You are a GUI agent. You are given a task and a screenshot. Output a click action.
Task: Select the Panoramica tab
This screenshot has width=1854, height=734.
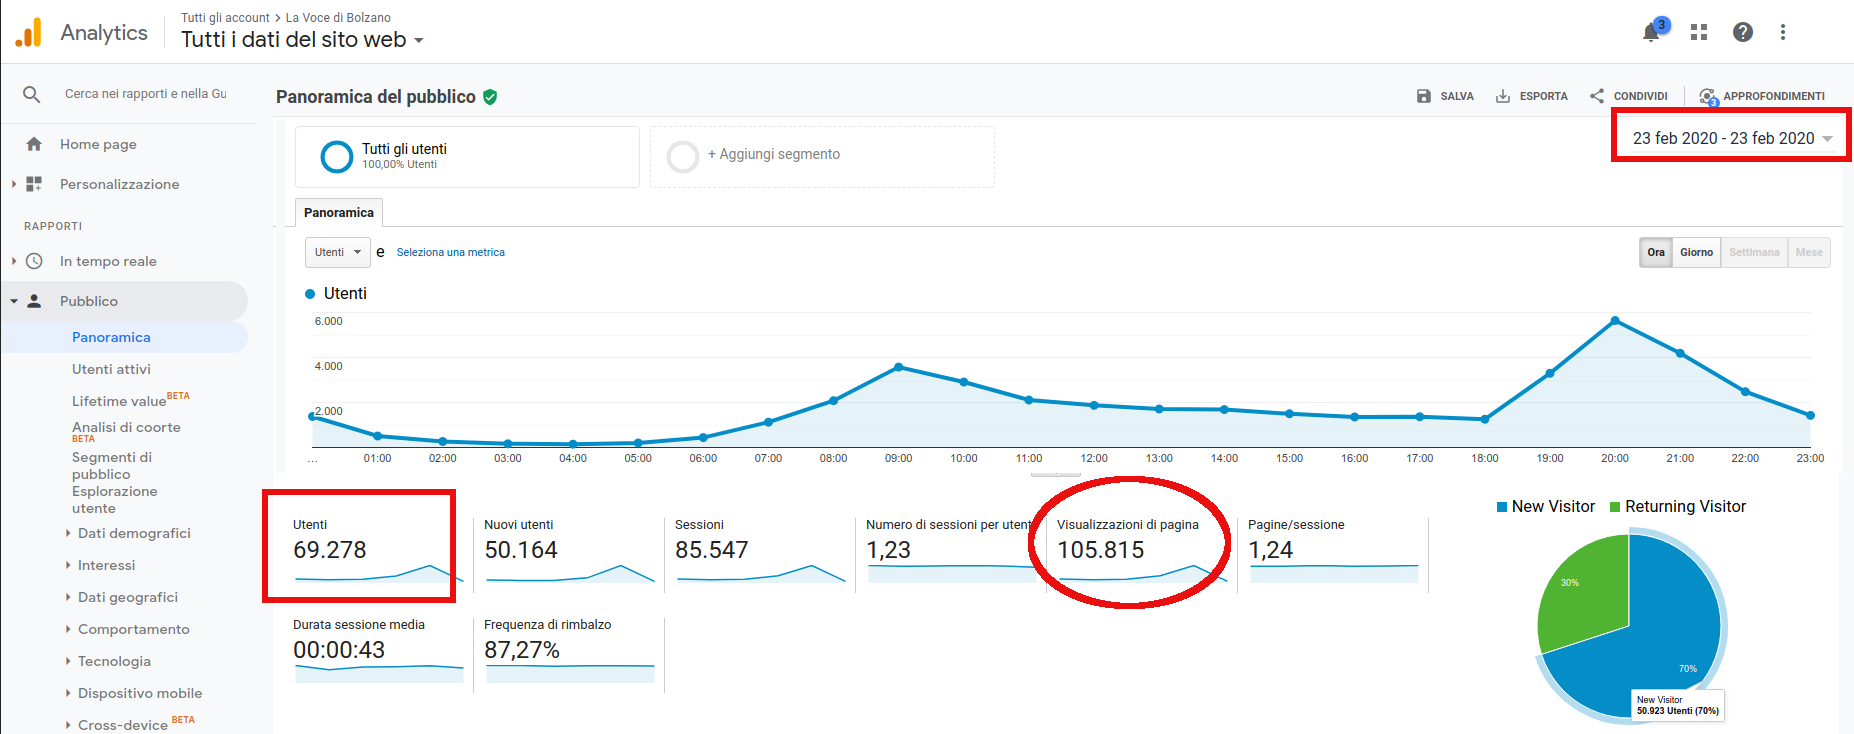click(x=339, y=213)
